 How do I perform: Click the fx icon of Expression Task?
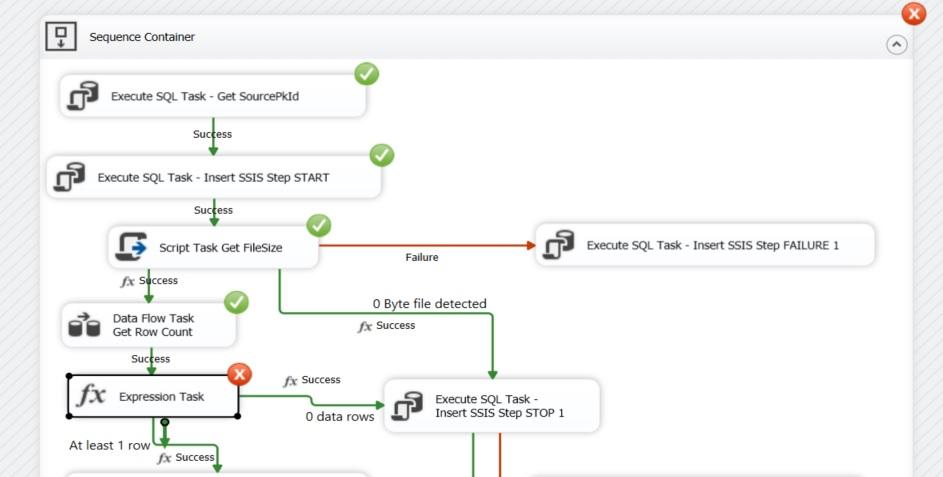click(91, 396)
